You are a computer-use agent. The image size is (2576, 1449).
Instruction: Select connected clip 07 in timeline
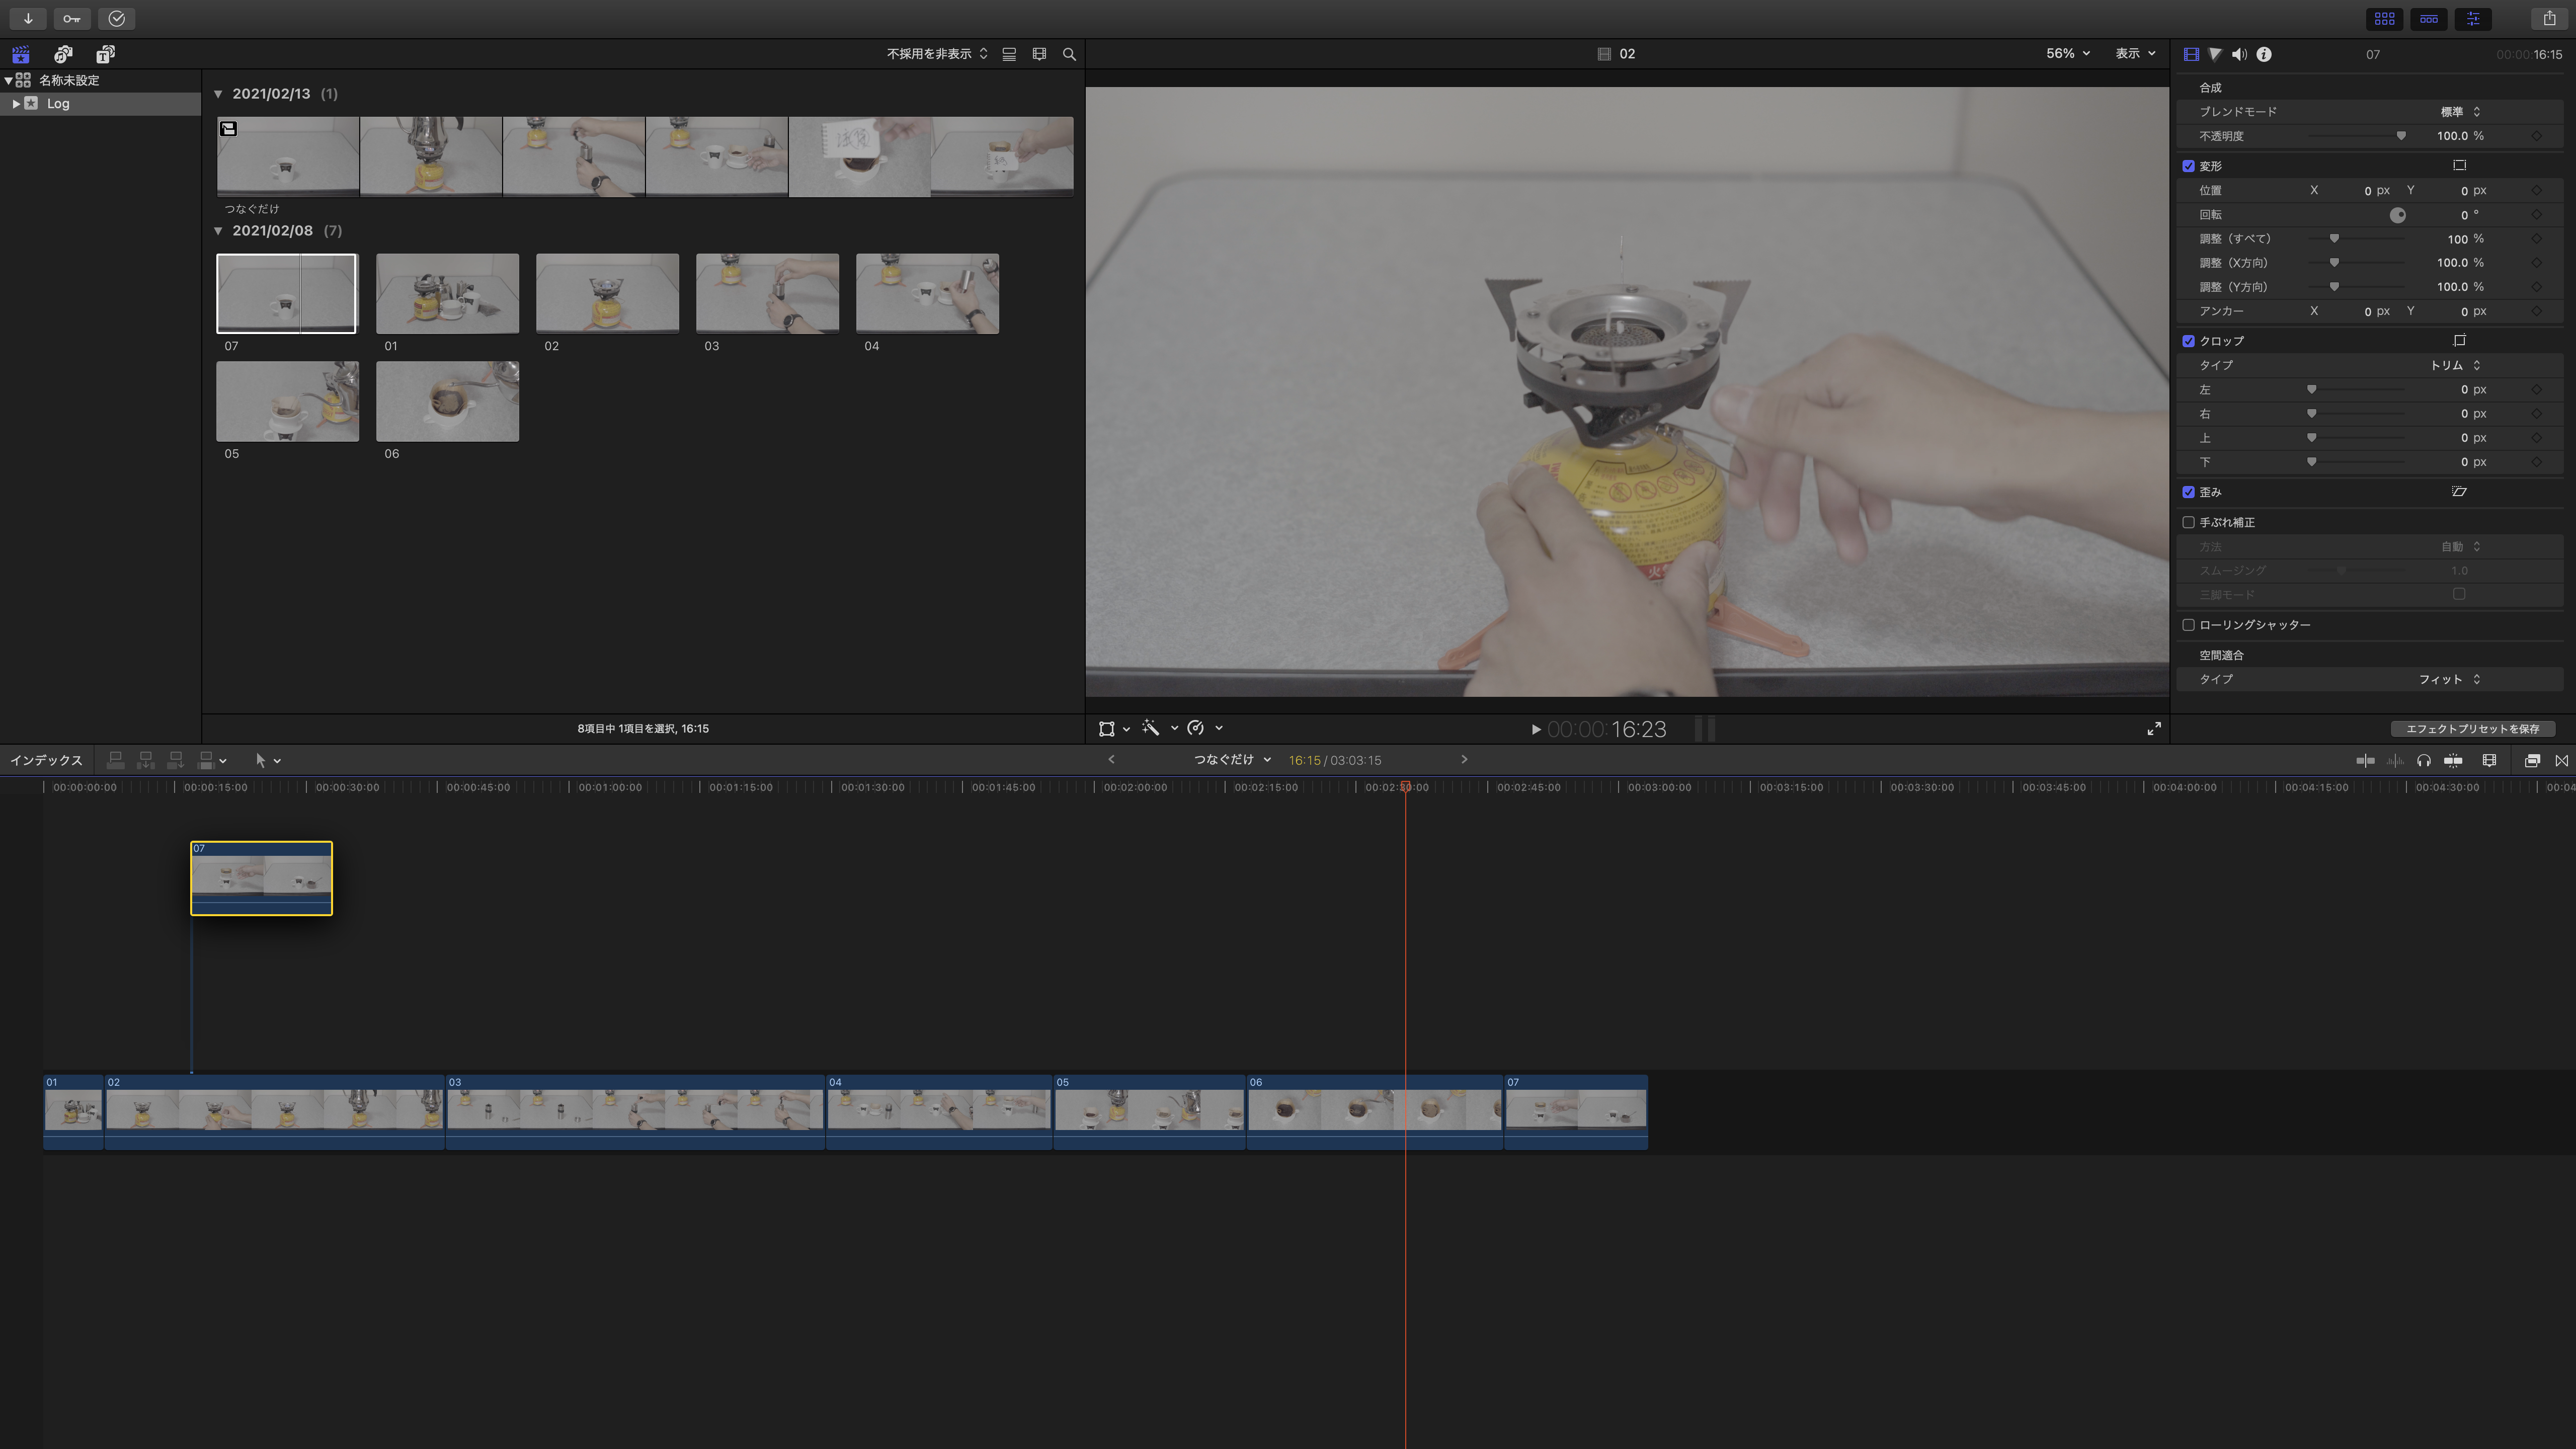(x=261, y=878)
